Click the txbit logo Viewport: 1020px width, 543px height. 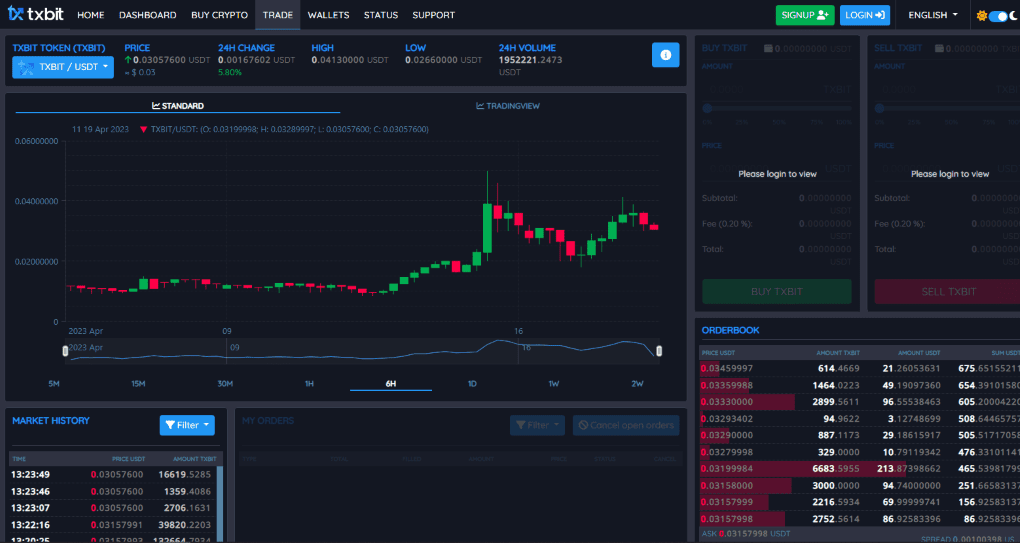coord(36,14)
